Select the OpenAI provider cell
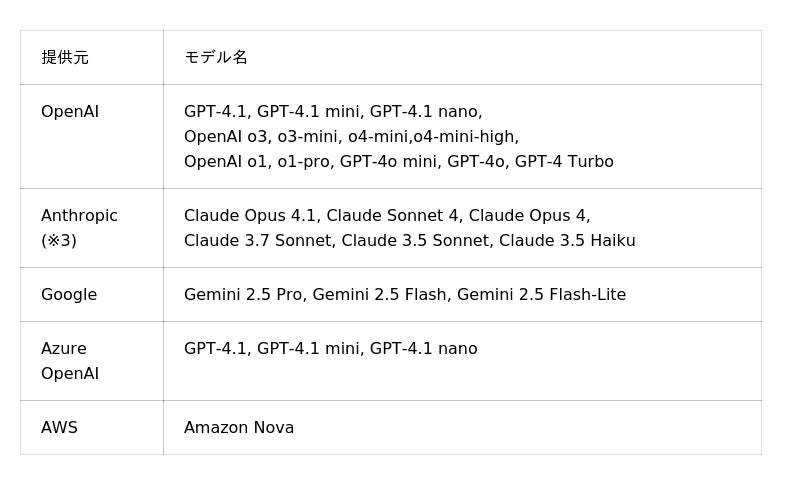Image resolution: width=800 pixels, height=485 pixels. [70, 112]
